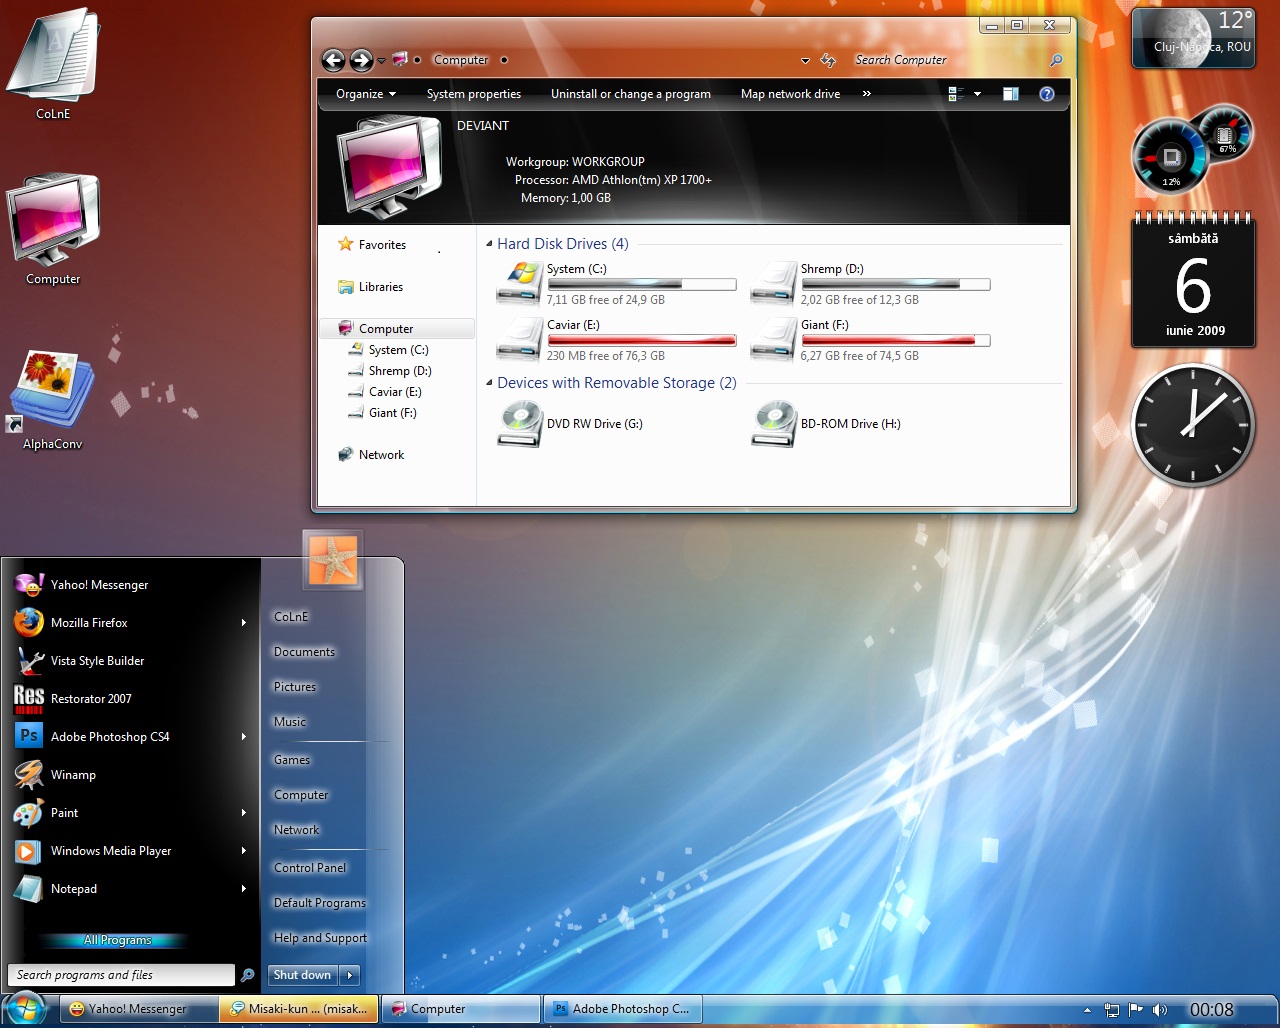Open All Programs in Start menu
This screenshot has height=1028, width=1280.
[x=118, y=940]
